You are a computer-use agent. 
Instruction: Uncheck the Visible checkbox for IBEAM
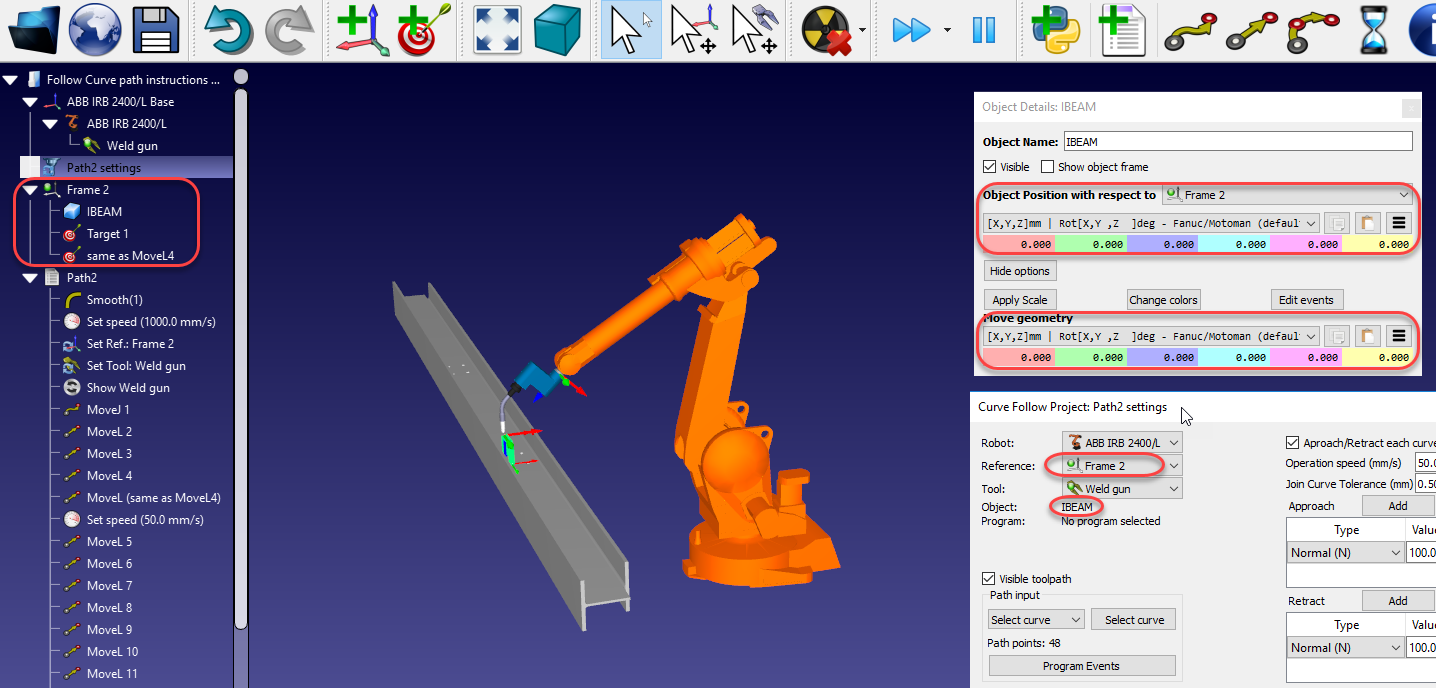[x=990, y=167]
